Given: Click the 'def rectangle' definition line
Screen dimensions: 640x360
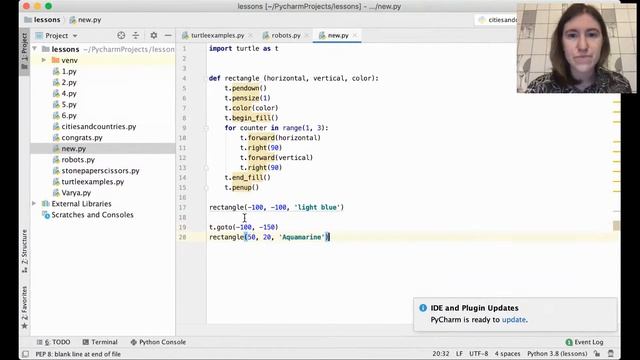Looking at the screenshot, I should point(293,78).
